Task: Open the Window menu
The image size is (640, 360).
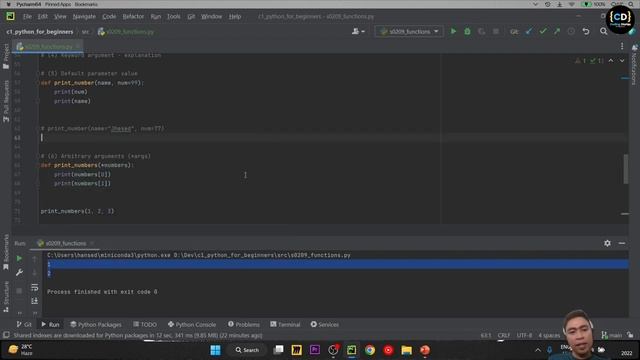Action: 211,16
